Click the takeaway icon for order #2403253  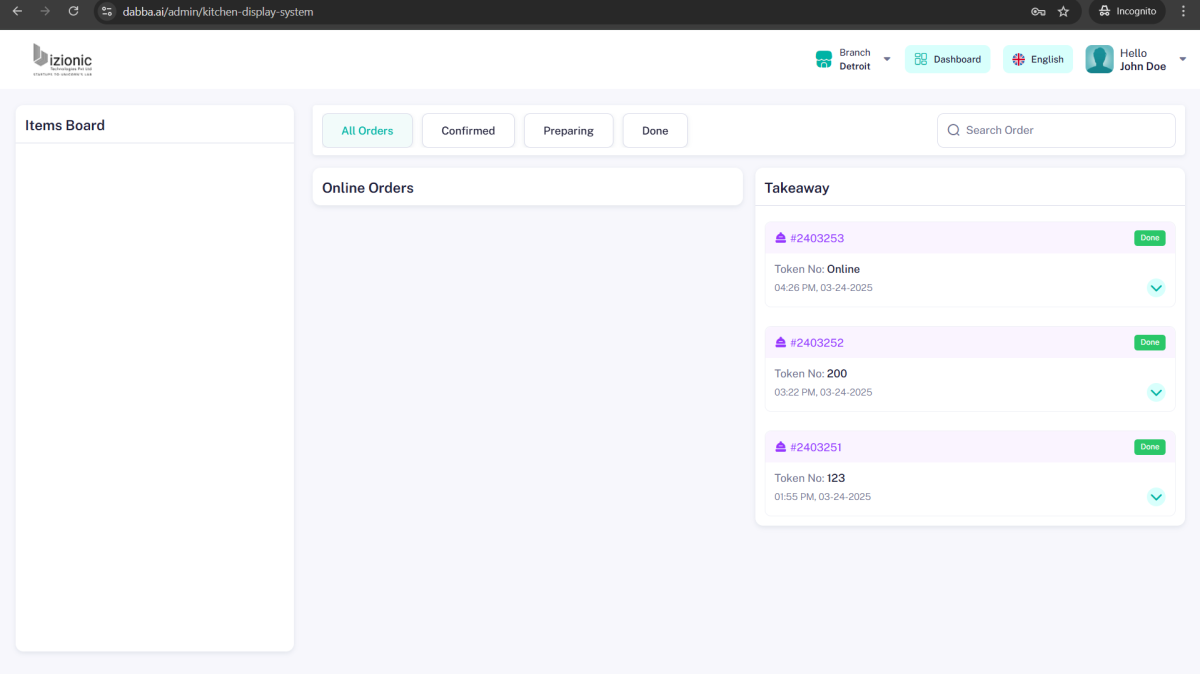pos(781,238)
